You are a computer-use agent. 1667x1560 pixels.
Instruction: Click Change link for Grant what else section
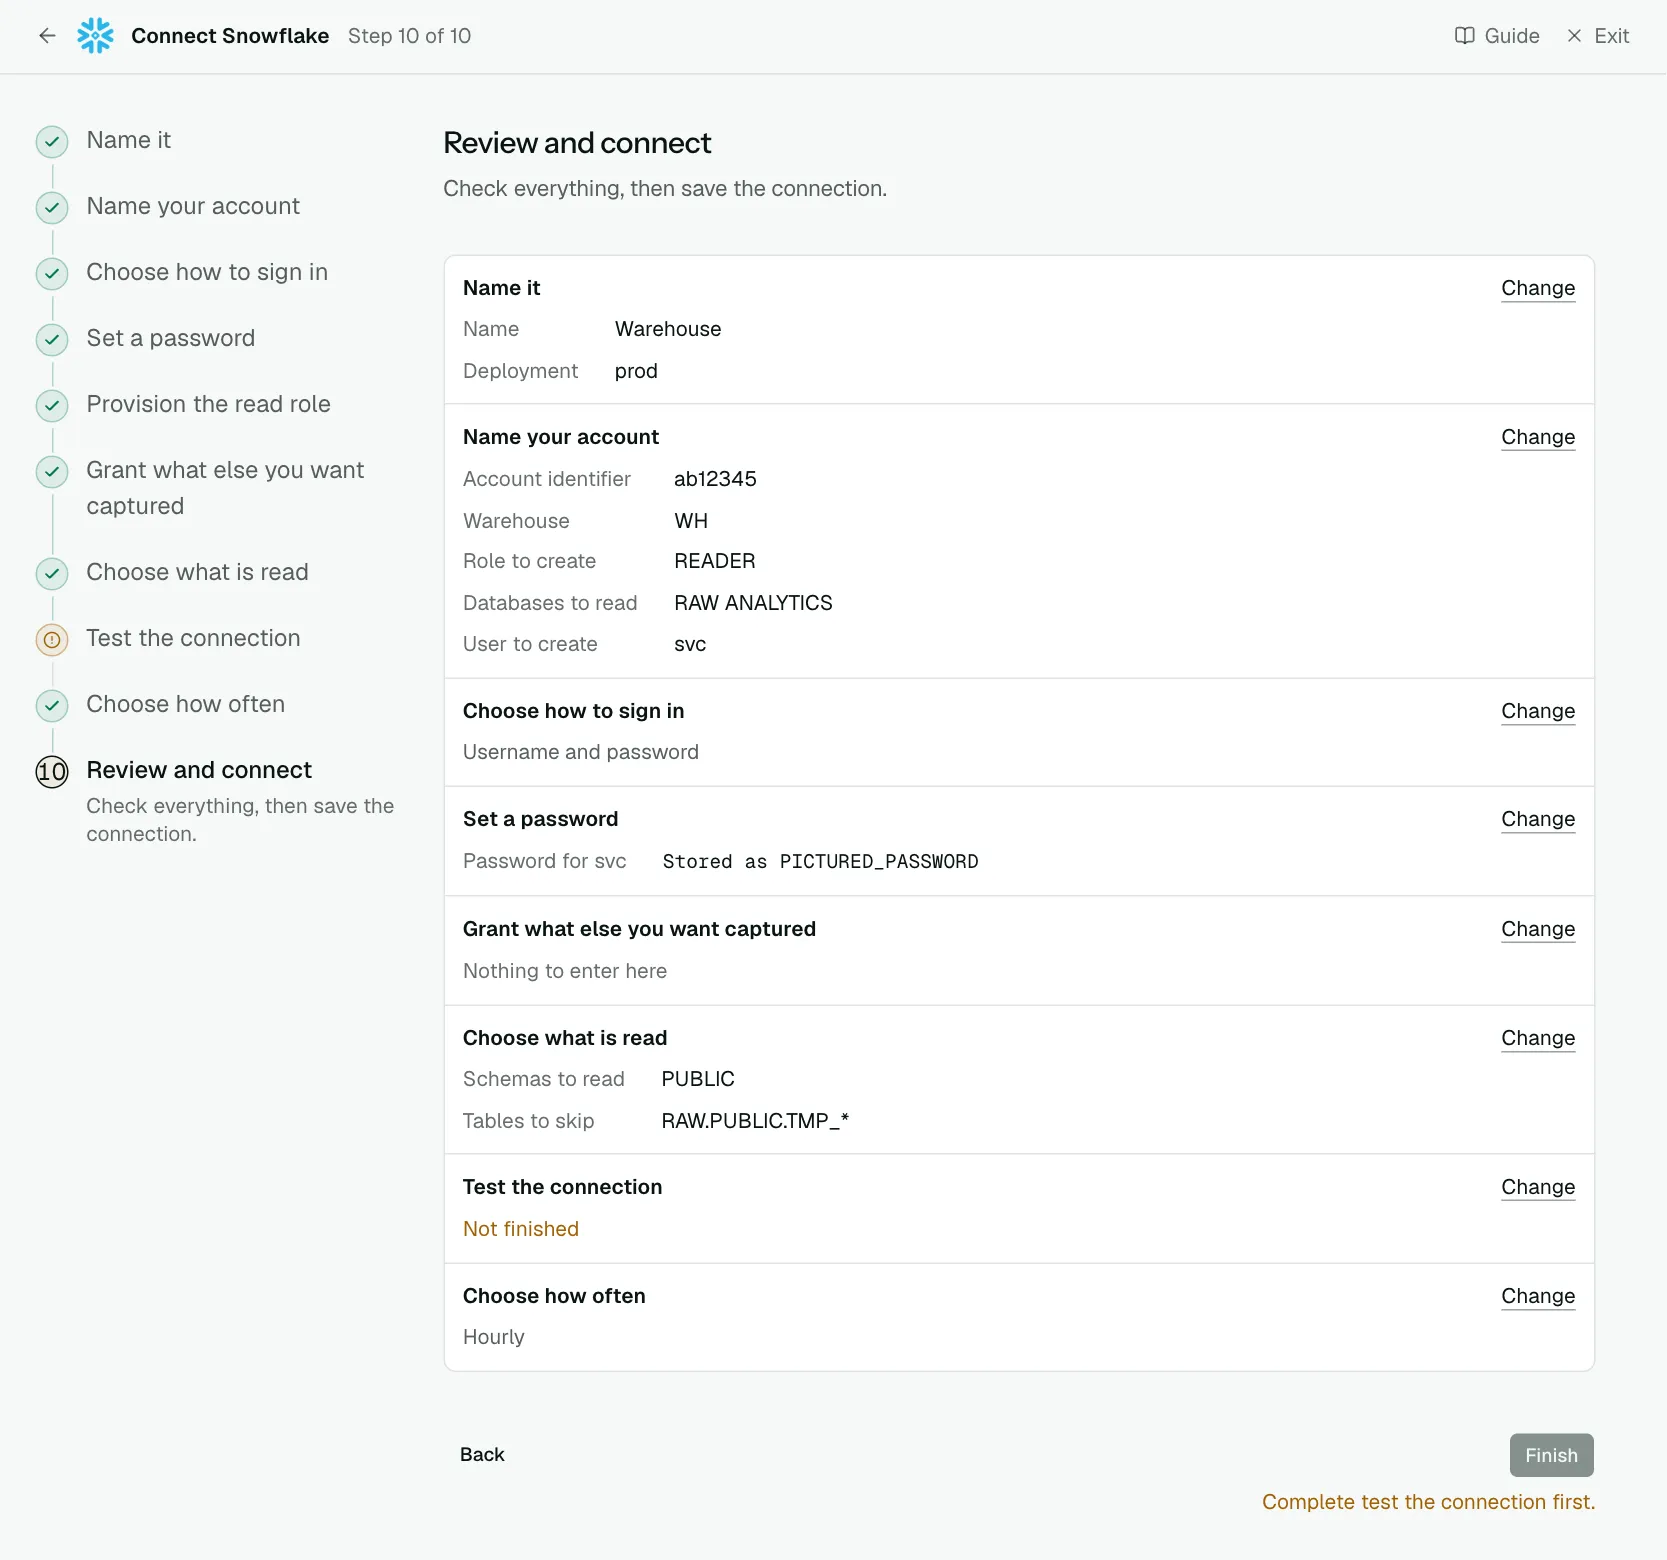pos(1538,929)
